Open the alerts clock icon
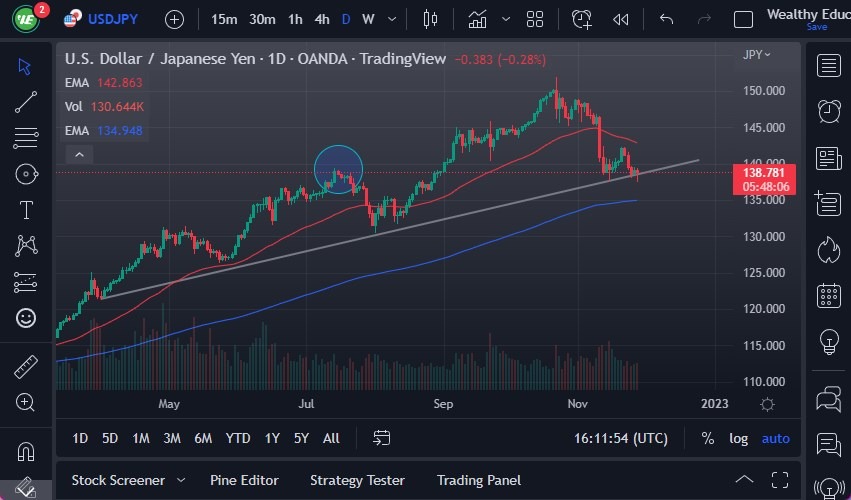The height and width of the screenshot is (500, 851). 828,111
